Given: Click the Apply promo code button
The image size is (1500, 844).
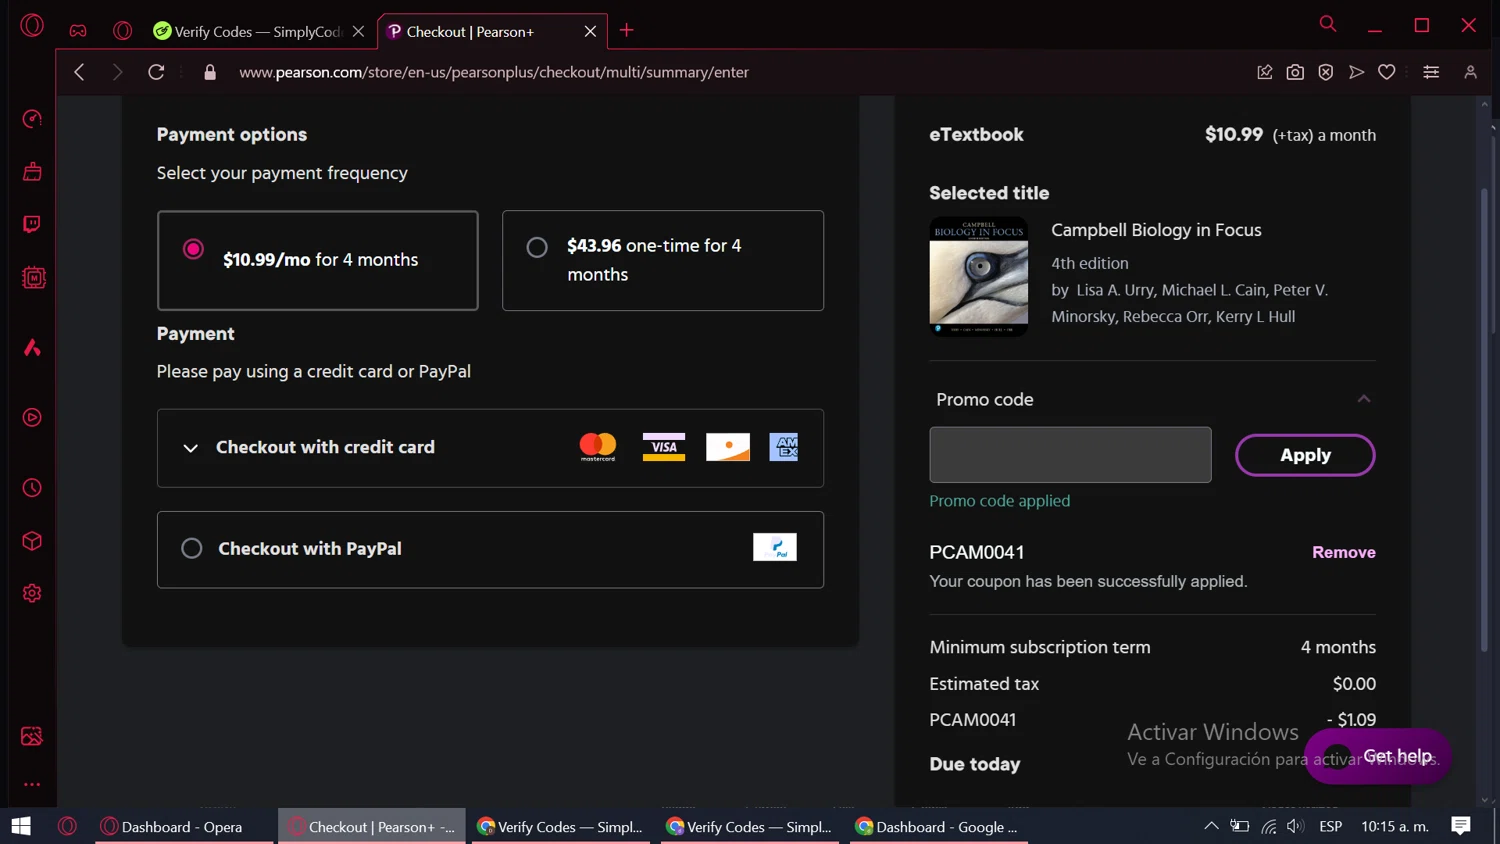Looking at the screenshot, I should coord(1305,455).
